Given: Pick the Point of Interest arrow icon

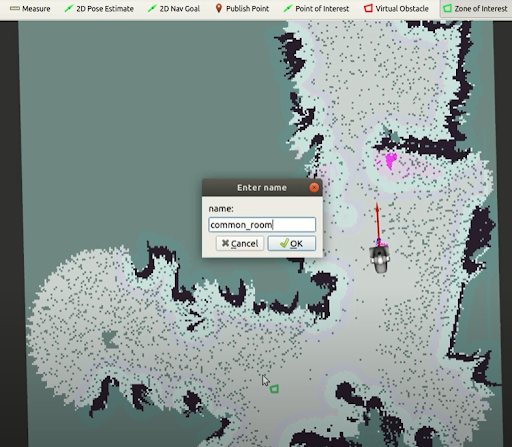Looking at the screenshot, I should point(288,8).
